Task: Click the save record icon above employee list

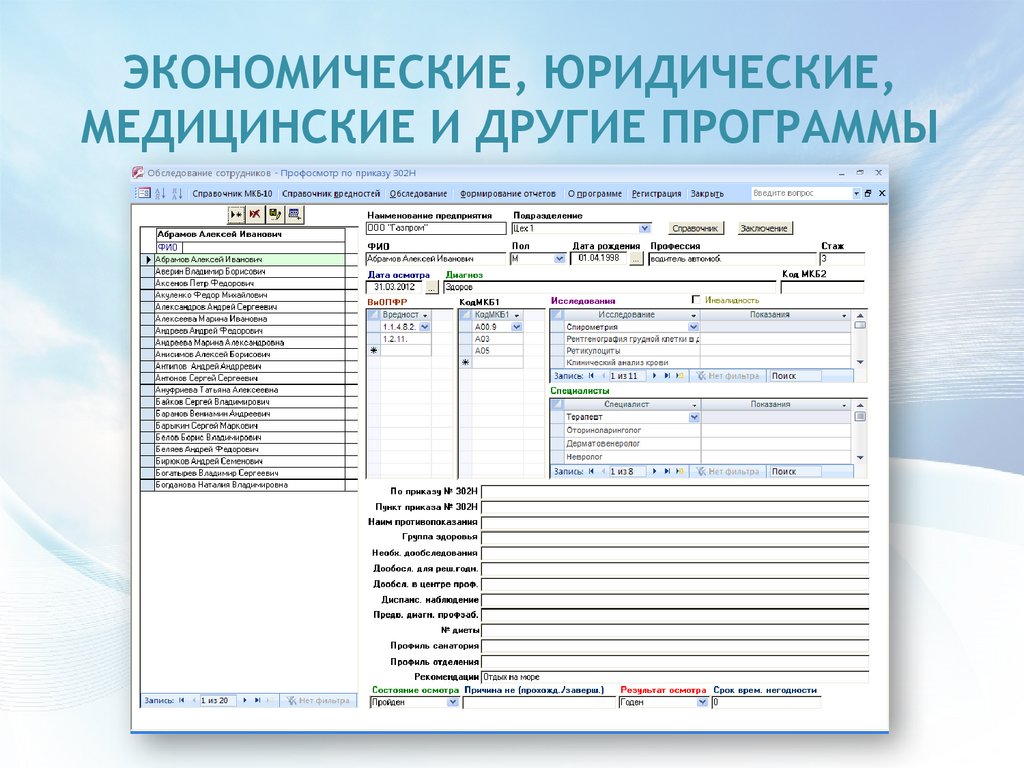Action: click(275, 214)
